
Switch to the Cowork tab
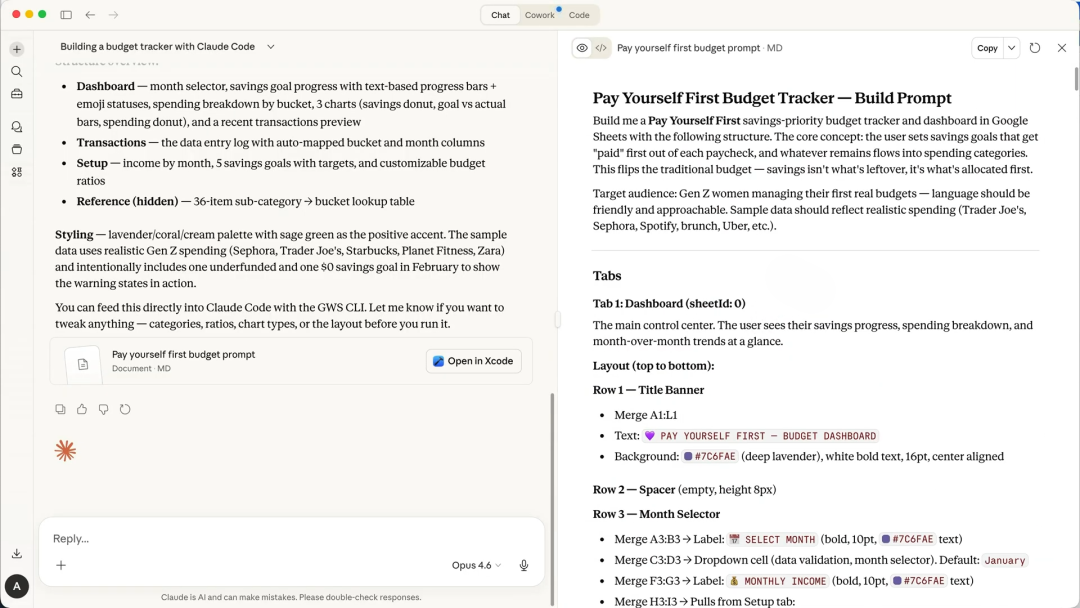pos(539,15)
